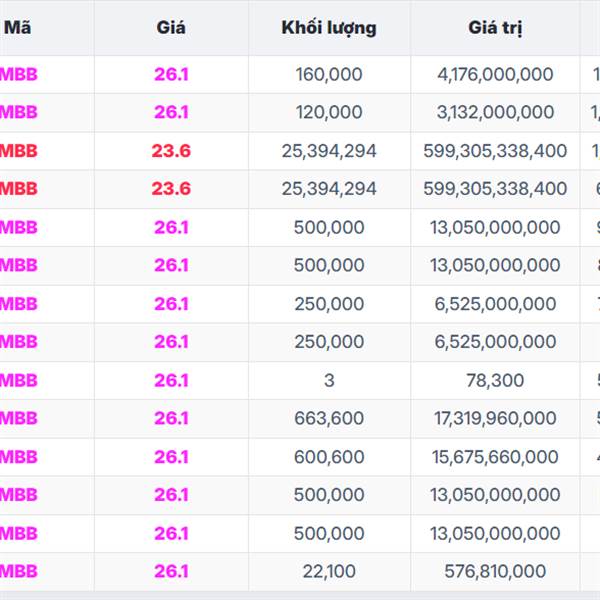Click the 576,810,000 value cell
Screen dimensions: 600x600
495,571
